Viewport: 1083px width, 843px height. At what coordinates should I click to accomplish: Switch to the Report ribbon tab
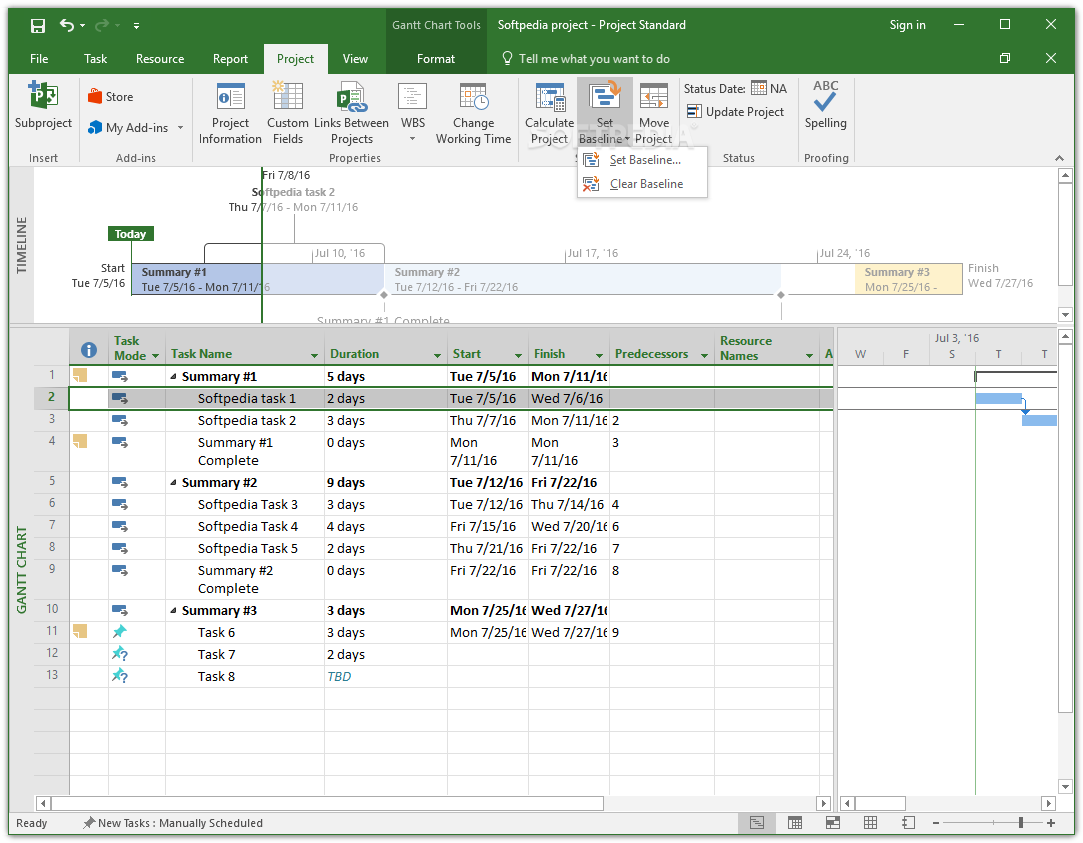pyautogui.click(x=230, y=59)
